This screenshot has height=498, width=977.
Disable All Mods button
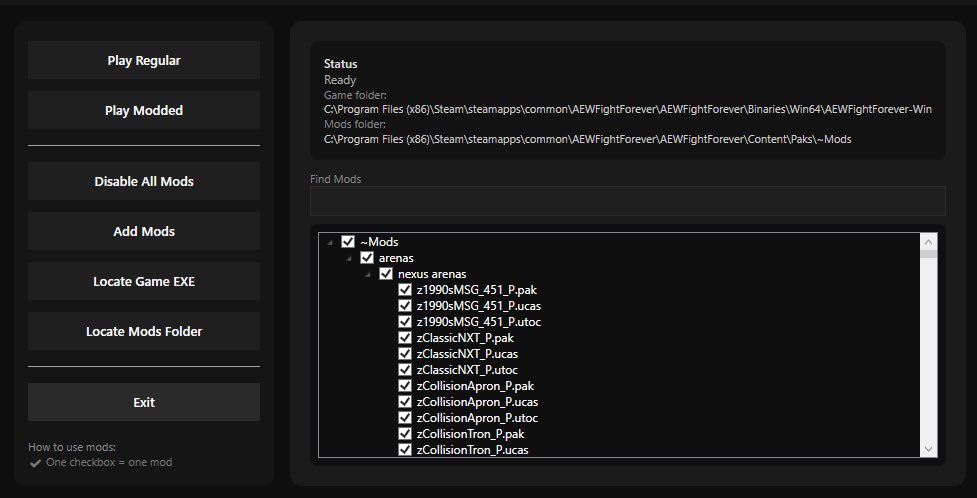pos(144,181)
